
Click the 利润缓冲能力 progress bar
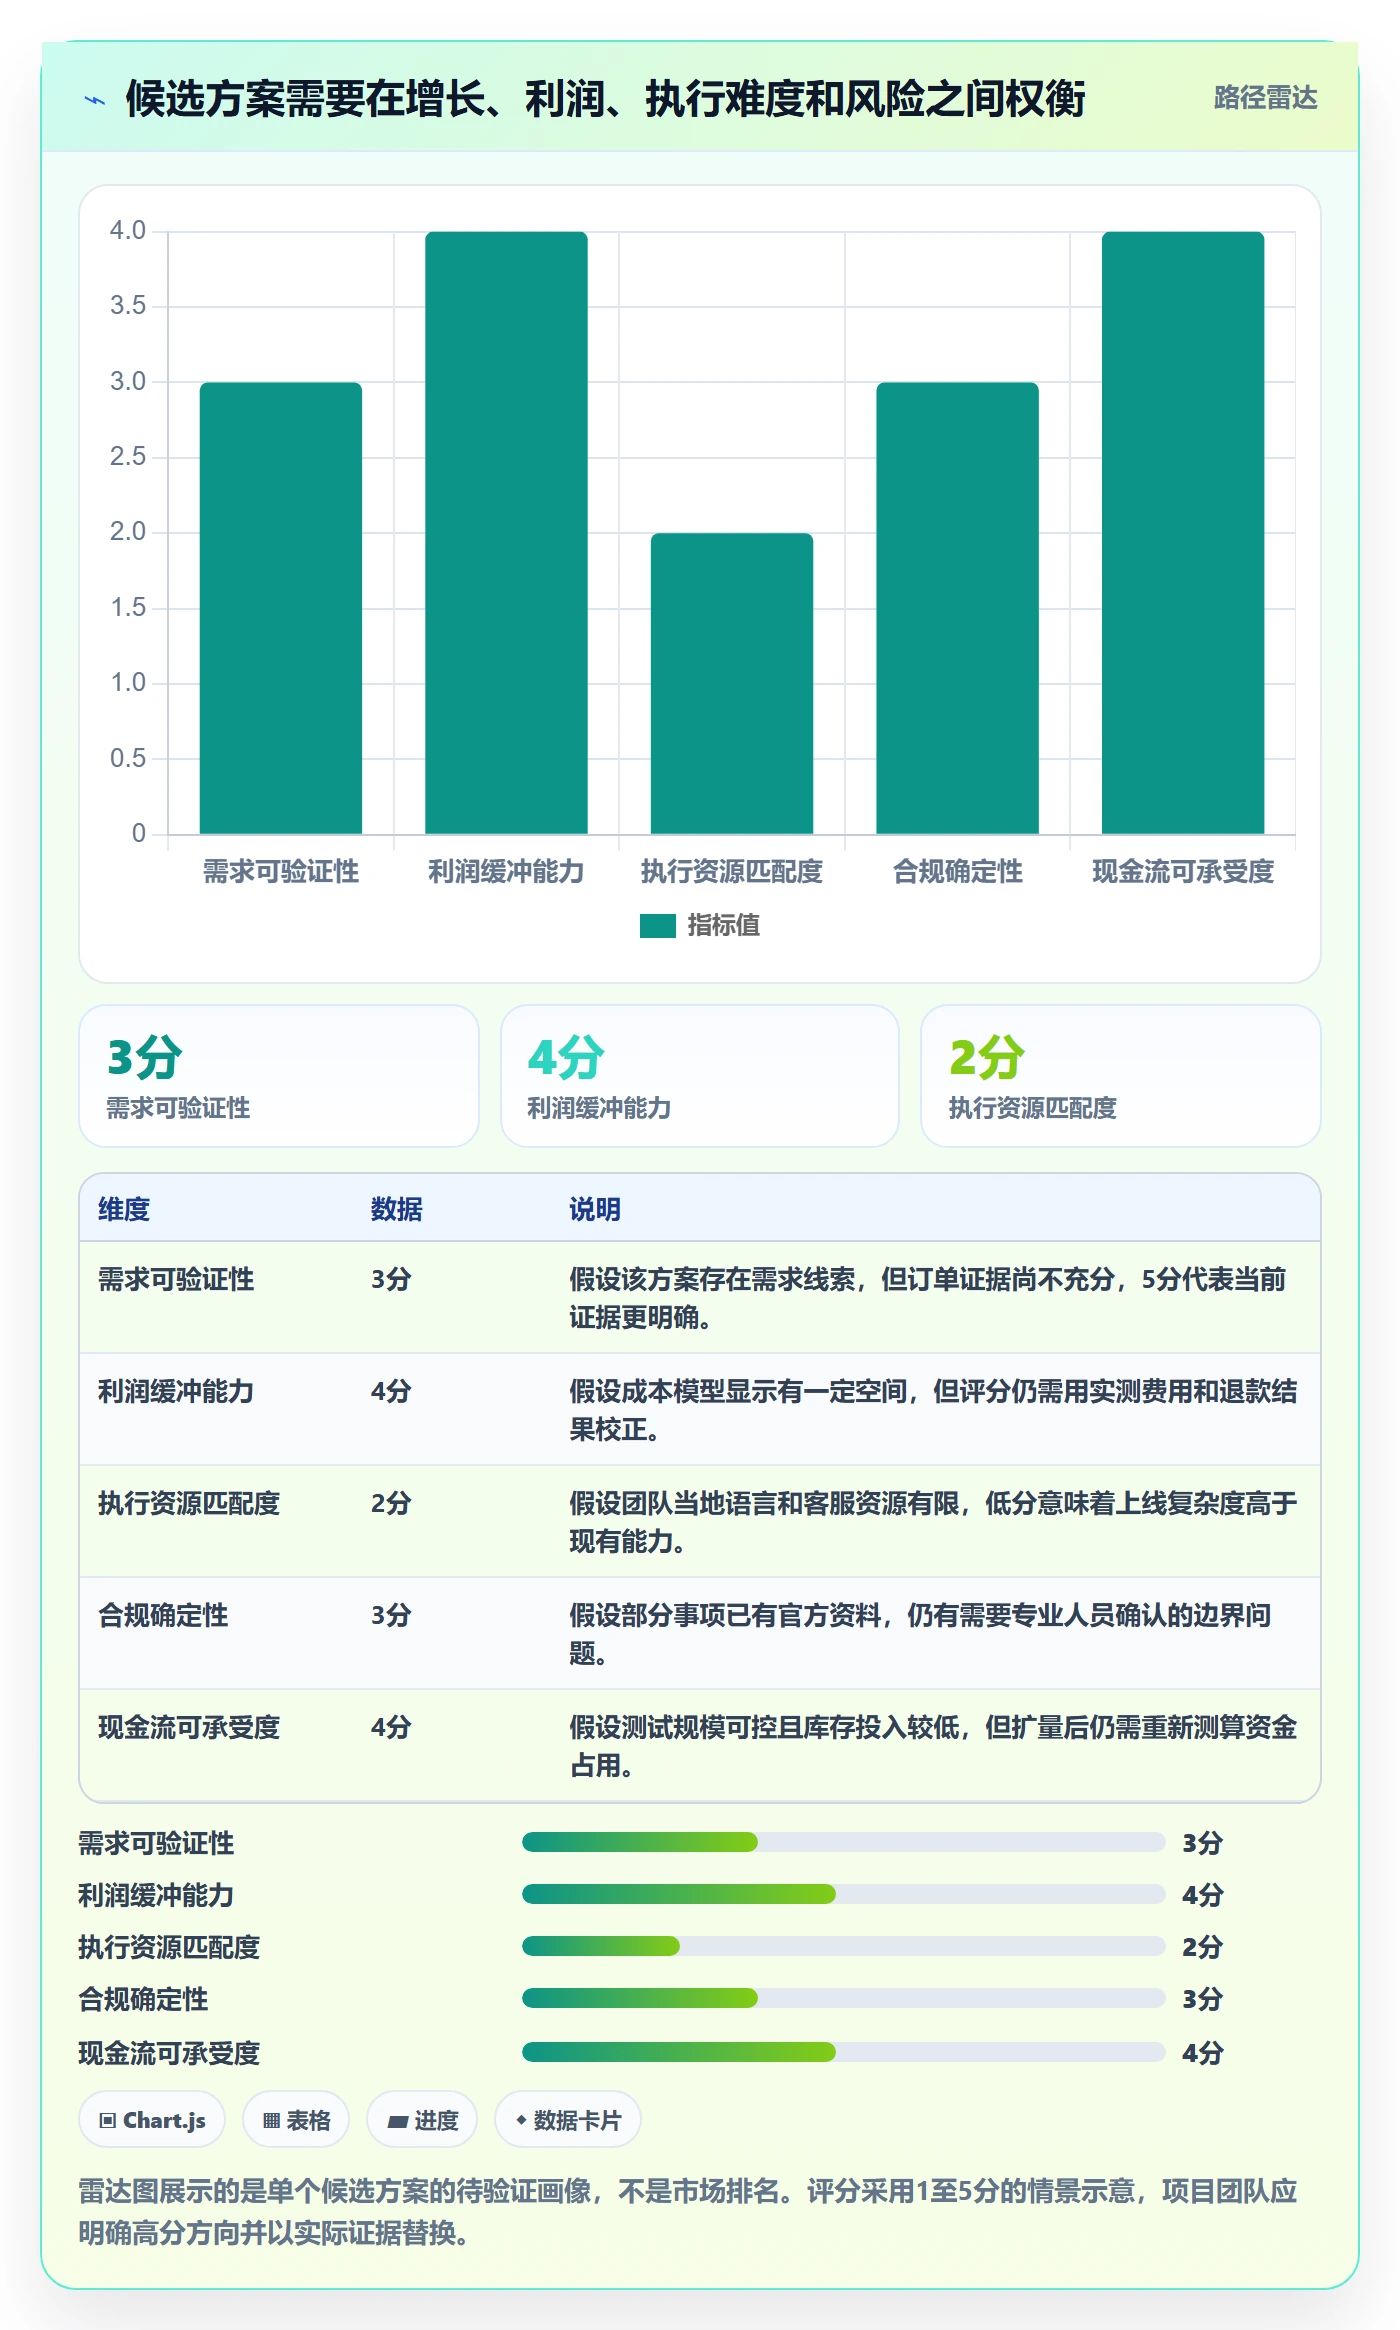[844, 1894]
